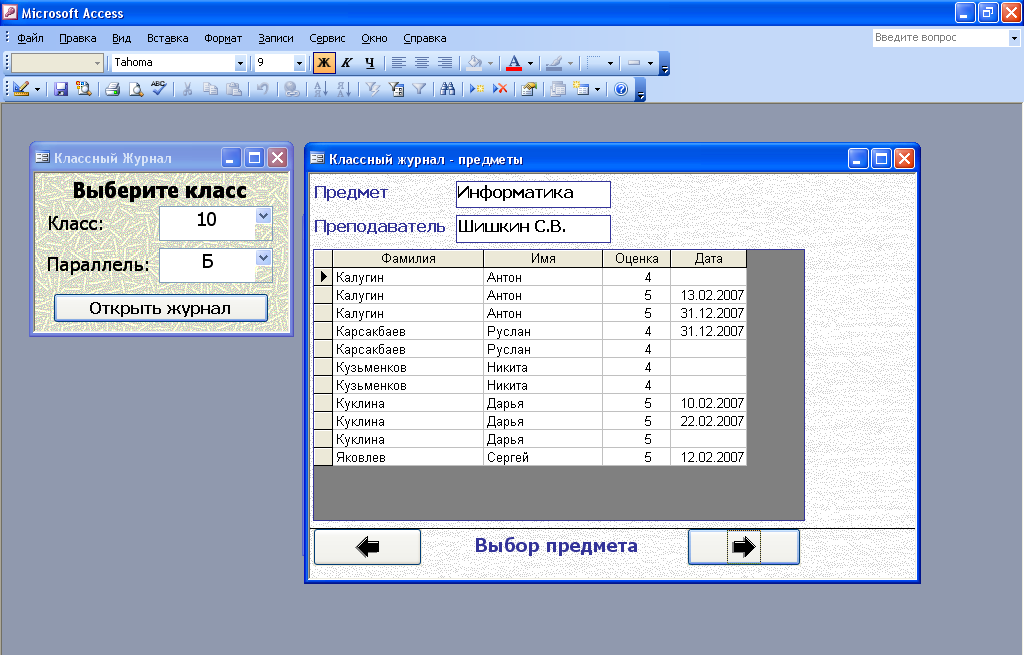The image size is (1024, 655).
Task: Copy selection icon
Action: point(210,89)
